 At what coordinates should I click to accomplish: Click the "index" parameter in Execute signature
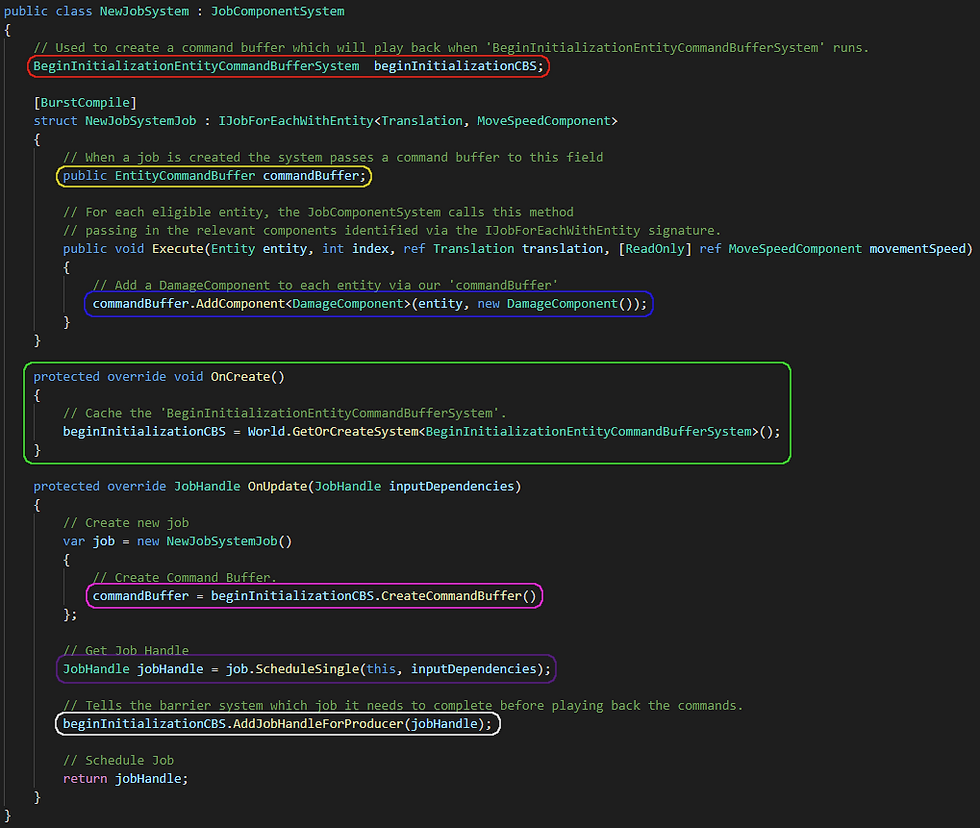click(x=370, y=249)
